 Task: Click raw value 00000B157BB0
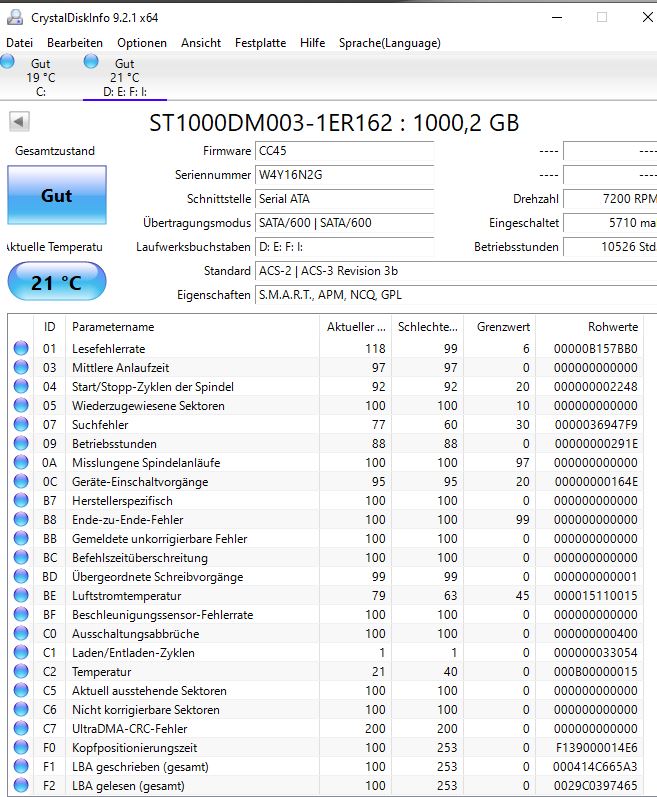point(596,349)
